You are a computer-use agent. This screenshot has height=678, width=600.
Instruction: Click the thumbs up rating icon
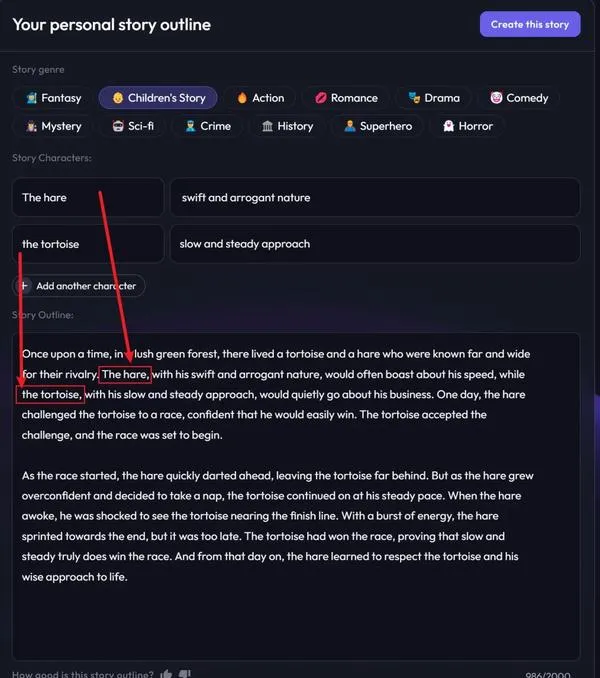166,674
